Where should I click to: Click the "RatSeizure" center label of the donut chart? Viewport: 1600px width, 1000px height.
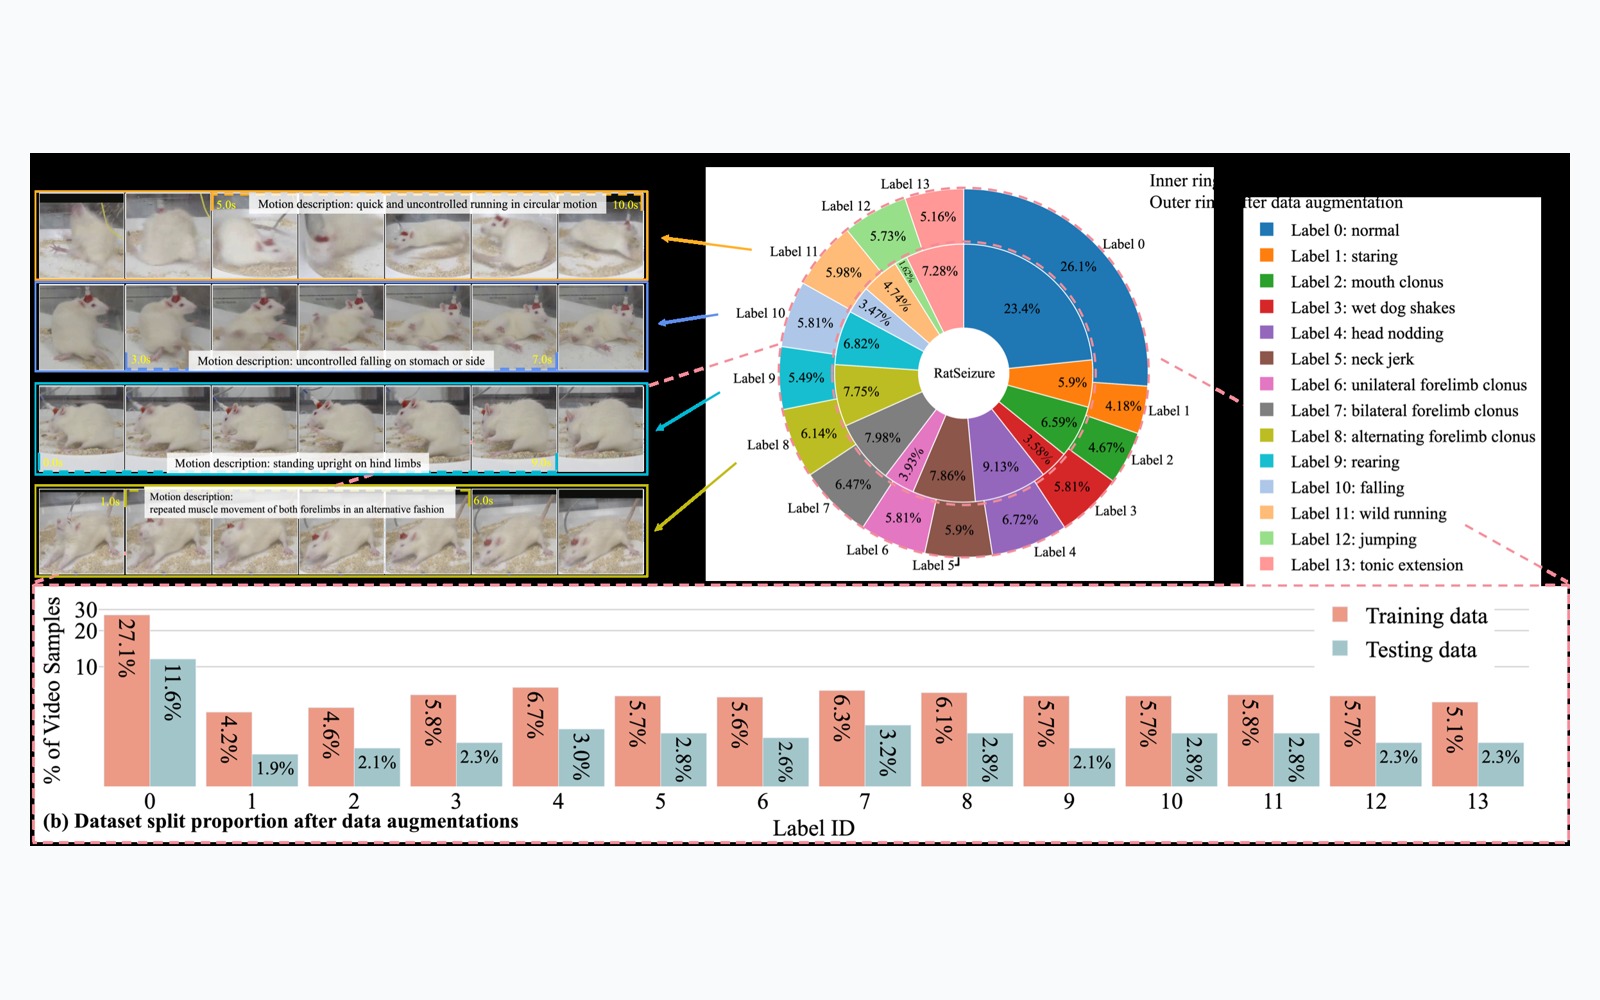pyautogui.click(x=964, y=373)
